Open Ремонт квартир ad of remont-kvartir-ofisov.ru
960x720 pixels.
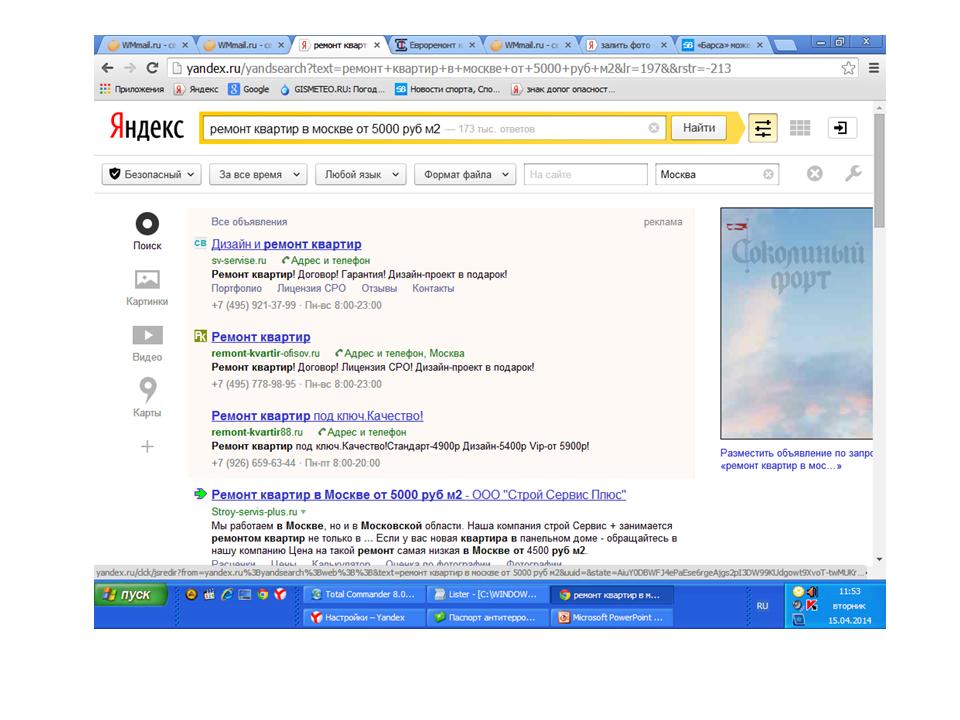pyautogui.click(x=261, y=337)
